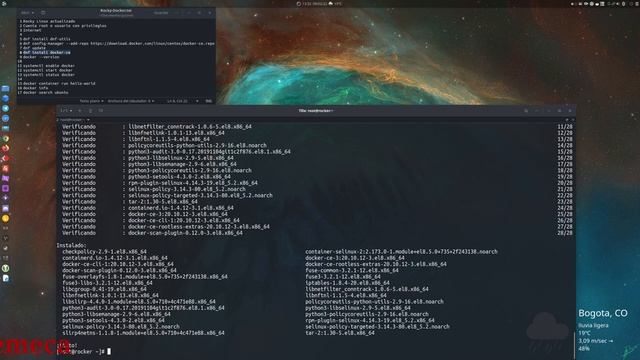Click Guardar in the text editor header
This screenshot has width=640, height=360.
tap(161, 13)
